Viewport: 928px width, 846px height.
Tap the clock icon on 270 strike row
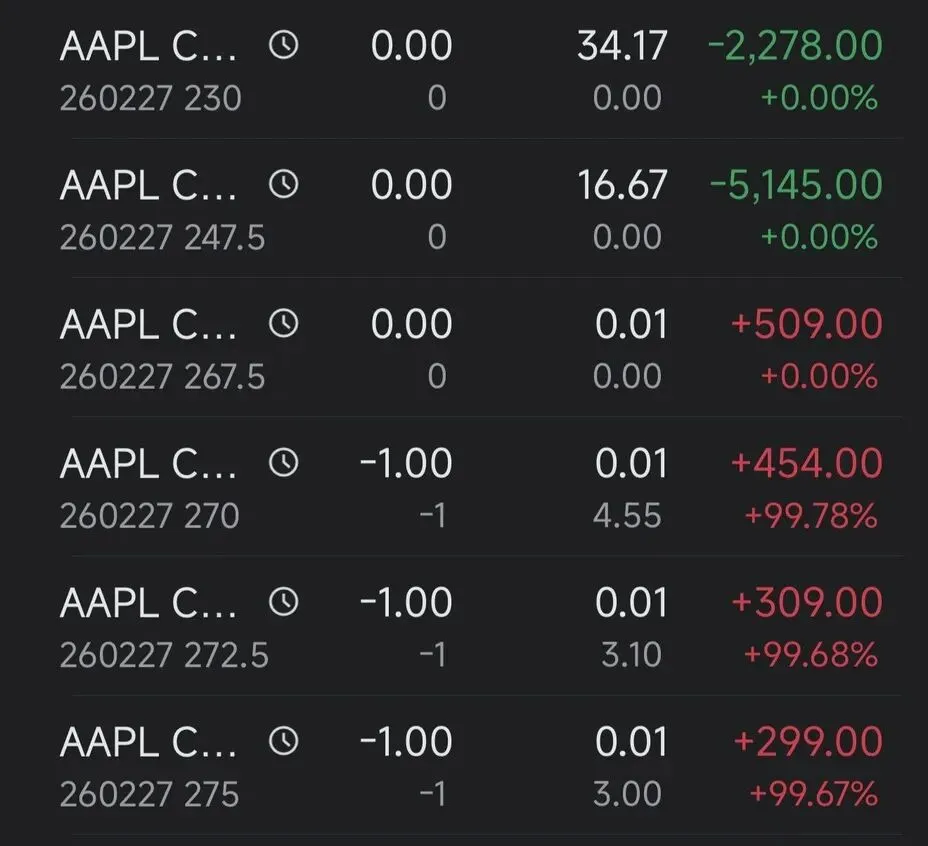click(x=284, y=463)
